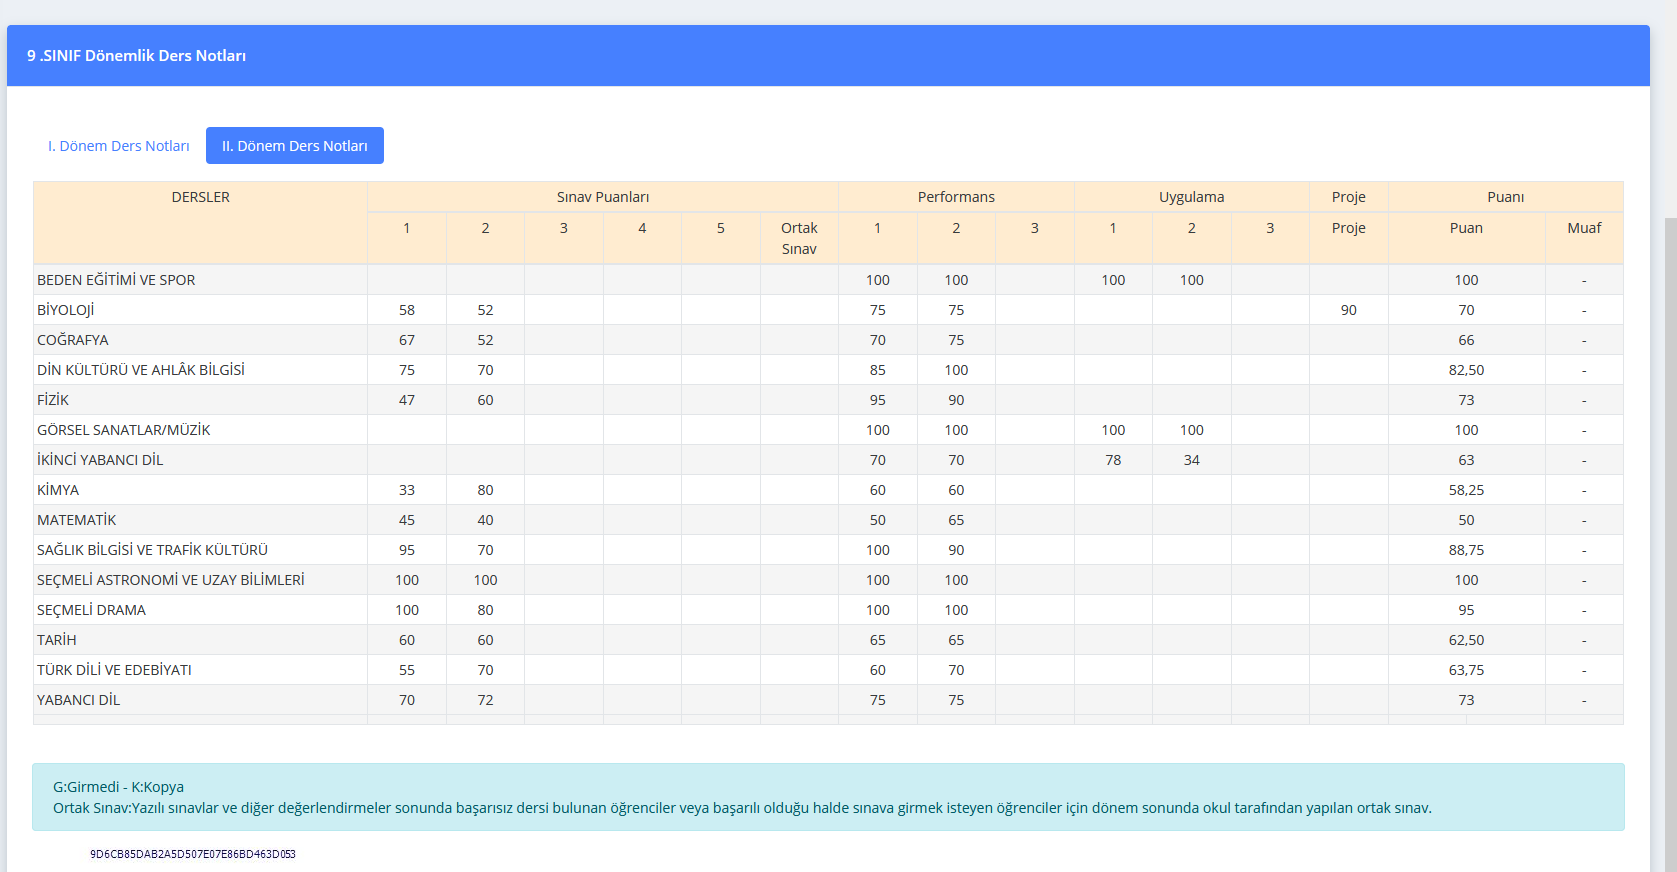Click Yabancı Dil second exam score 72
The image size is (1677, 872).
(485, 700)
